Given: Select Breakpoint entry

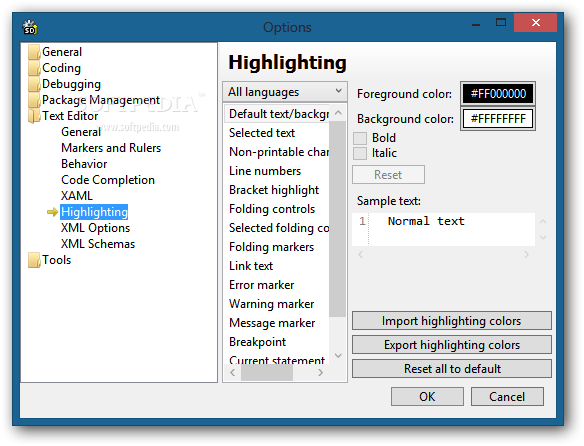Looking at the screenshot, I should point(277,342).
